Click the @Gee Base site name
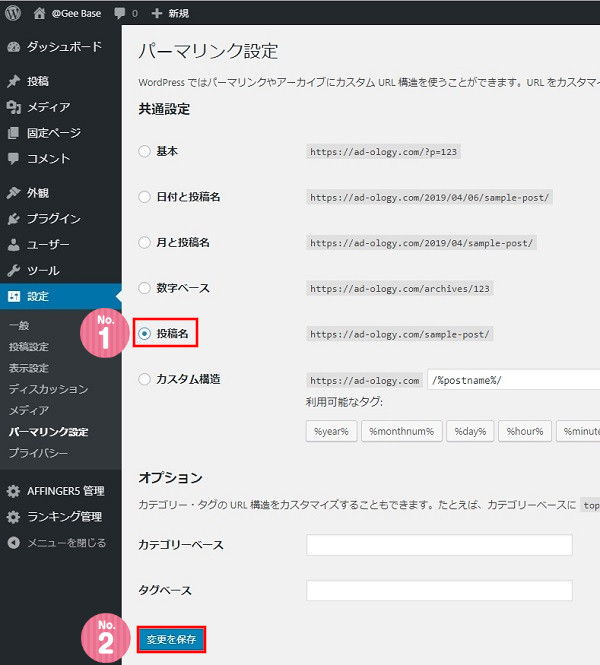 [x=76, y=14]
